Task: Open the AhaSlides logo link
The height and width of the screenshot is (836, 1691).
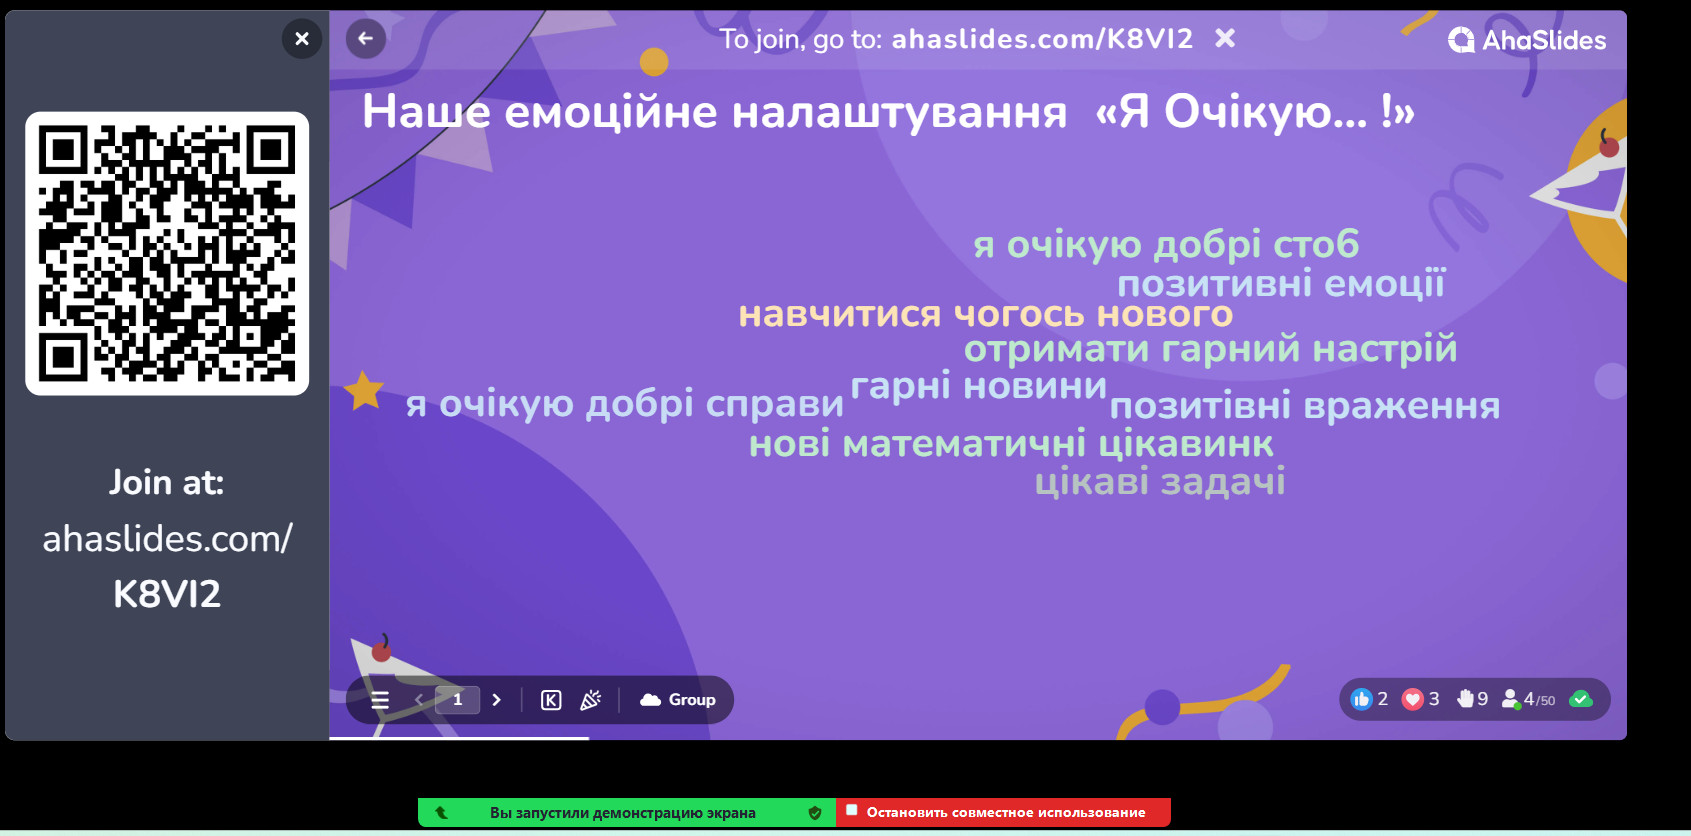Action: click(1527, 40)
